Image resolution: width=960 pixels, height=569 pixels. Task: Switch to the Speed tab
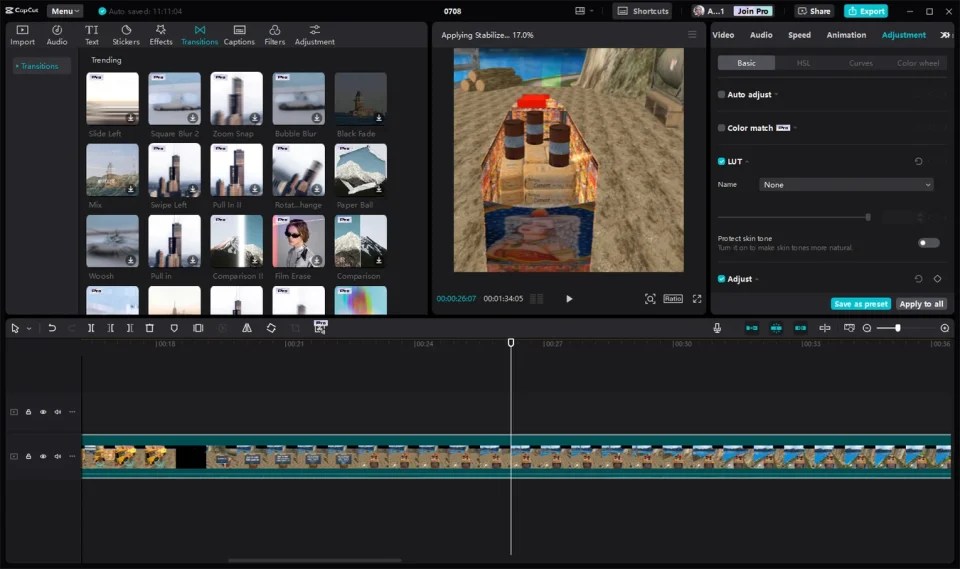click(x=799, y=35)
